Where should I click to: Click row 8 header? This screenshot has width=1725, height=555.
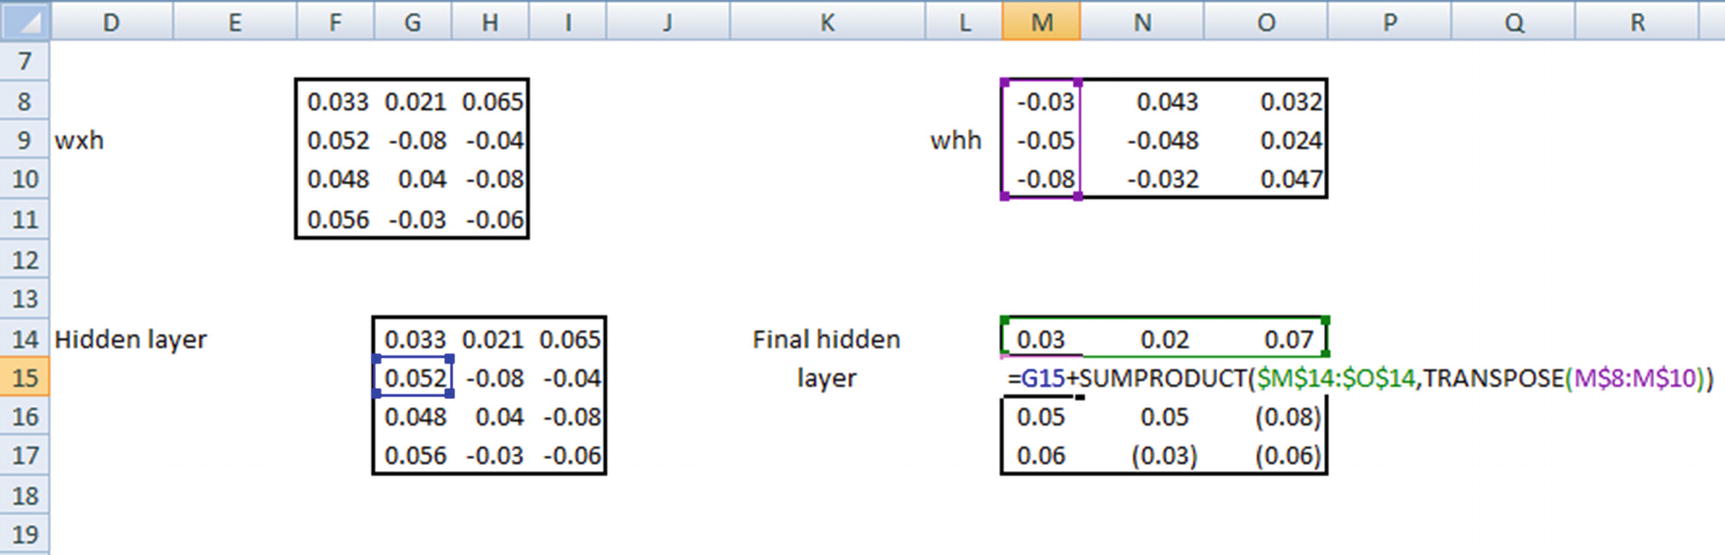pyautogui.click(x=24, y=101)
